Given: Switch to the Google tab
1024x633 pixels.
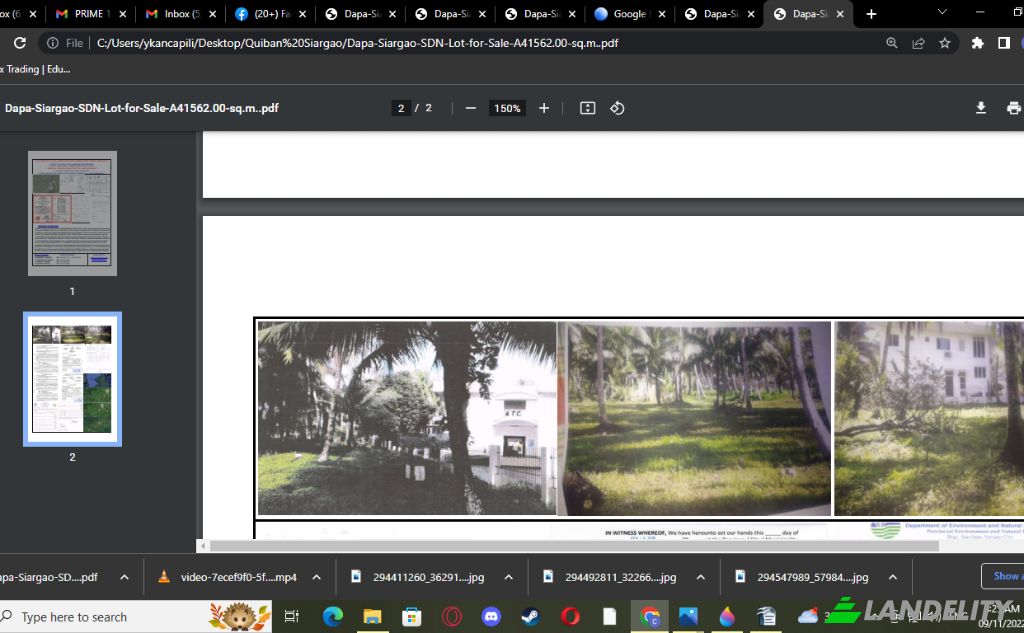Looking at the screenshot, I should 629,14.
